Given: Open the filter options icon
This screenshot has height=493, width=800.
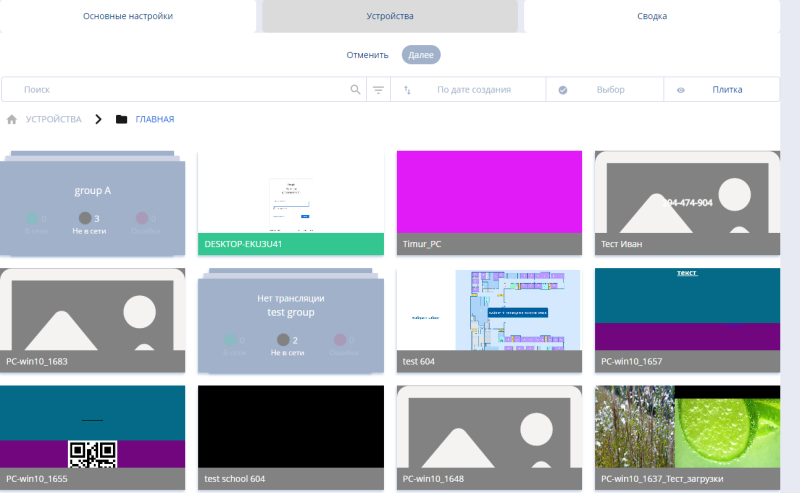Looking at the screenshot, I should coord(378,90).
